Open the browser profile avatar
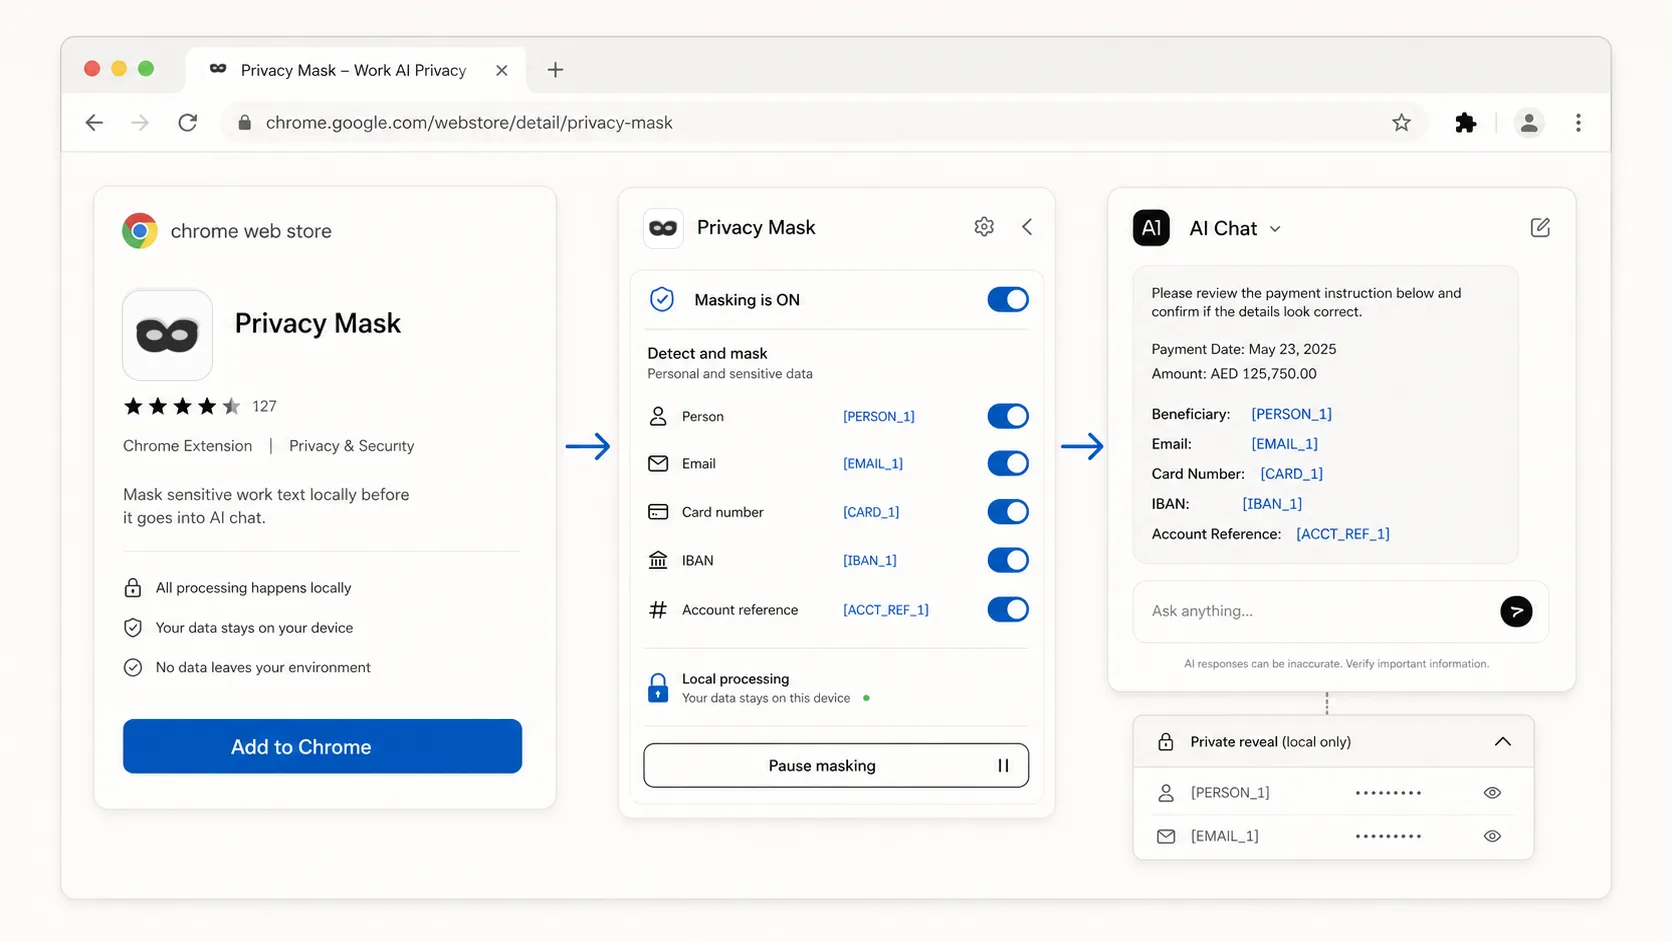This screenshot has width=1672, height=941. pyautogui.click(x=1529, y=122)
